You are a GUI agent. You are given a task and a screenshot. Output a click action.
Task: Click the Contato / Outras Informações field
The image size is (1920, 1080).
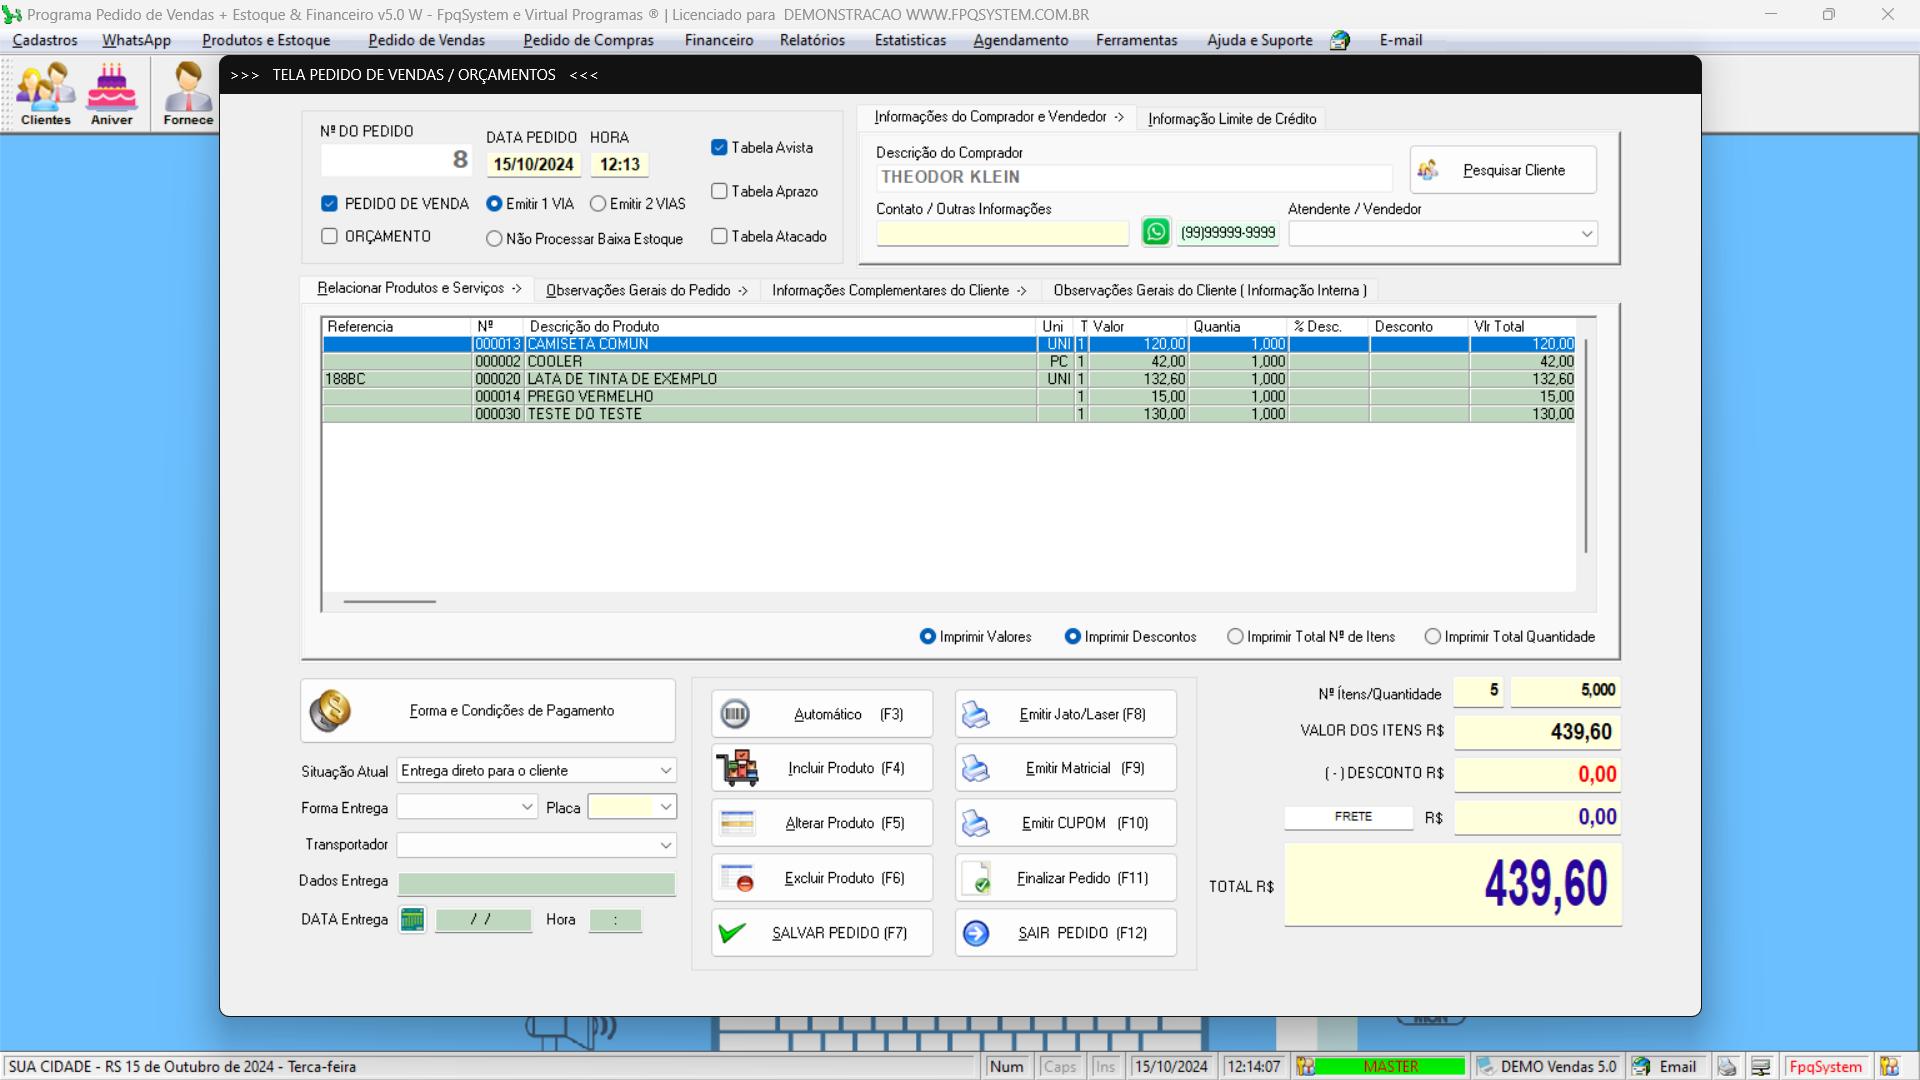(1002, 234)
